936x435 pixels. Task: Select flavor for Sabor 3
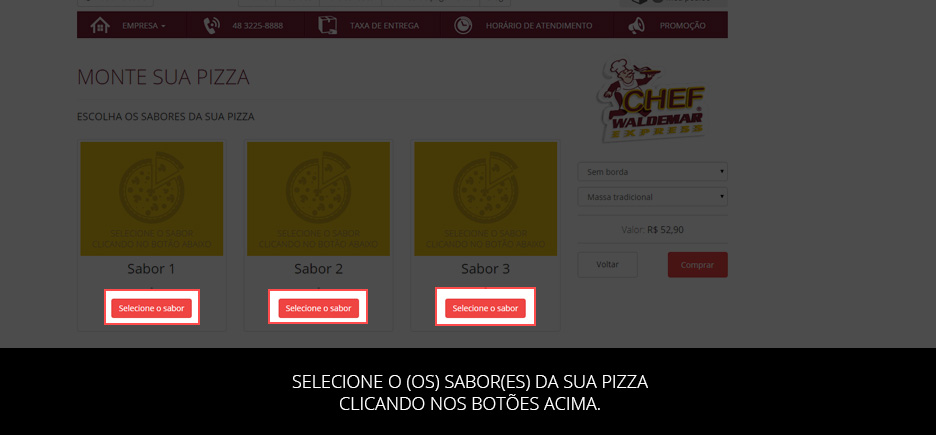coord(485,308)
